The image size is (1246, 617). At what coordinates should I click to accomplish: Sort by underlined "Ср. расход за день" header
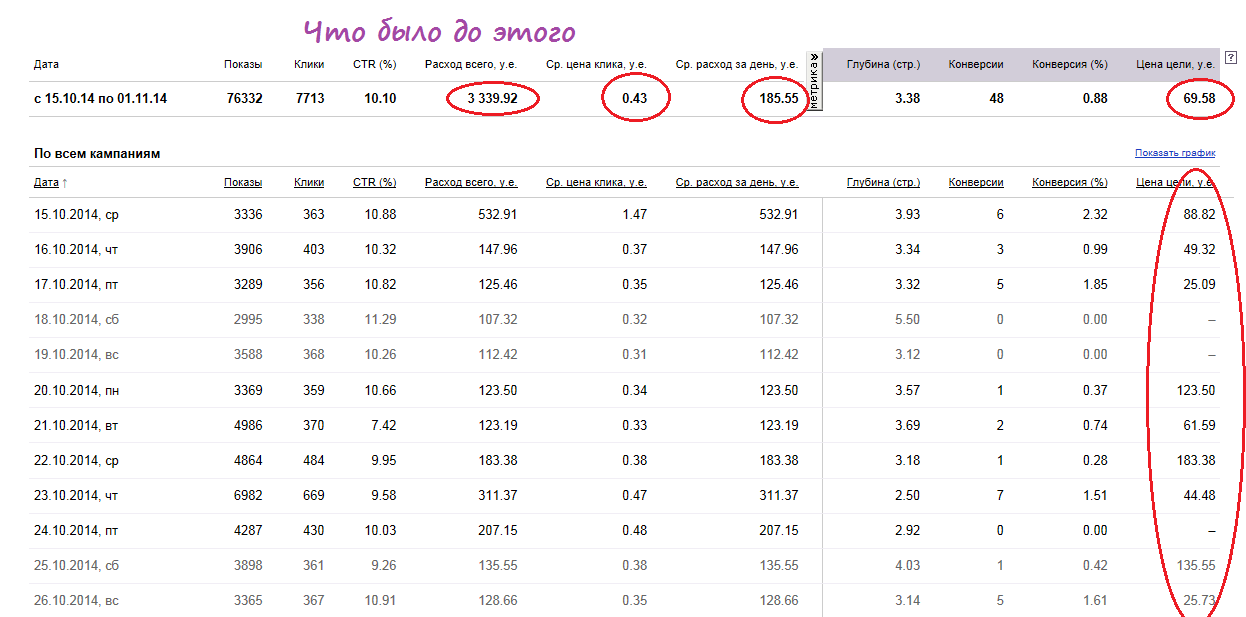tap(737, 183)
